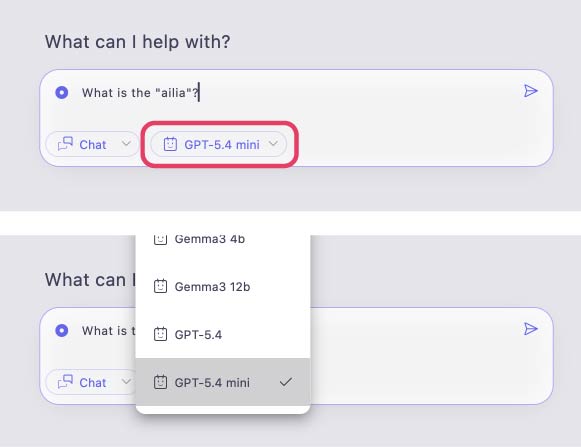The width and height of the screenshot is (581, 447).
Task: Click the highlighted GPT-5.4 mini menu row
Action: (x=223, y=382)
